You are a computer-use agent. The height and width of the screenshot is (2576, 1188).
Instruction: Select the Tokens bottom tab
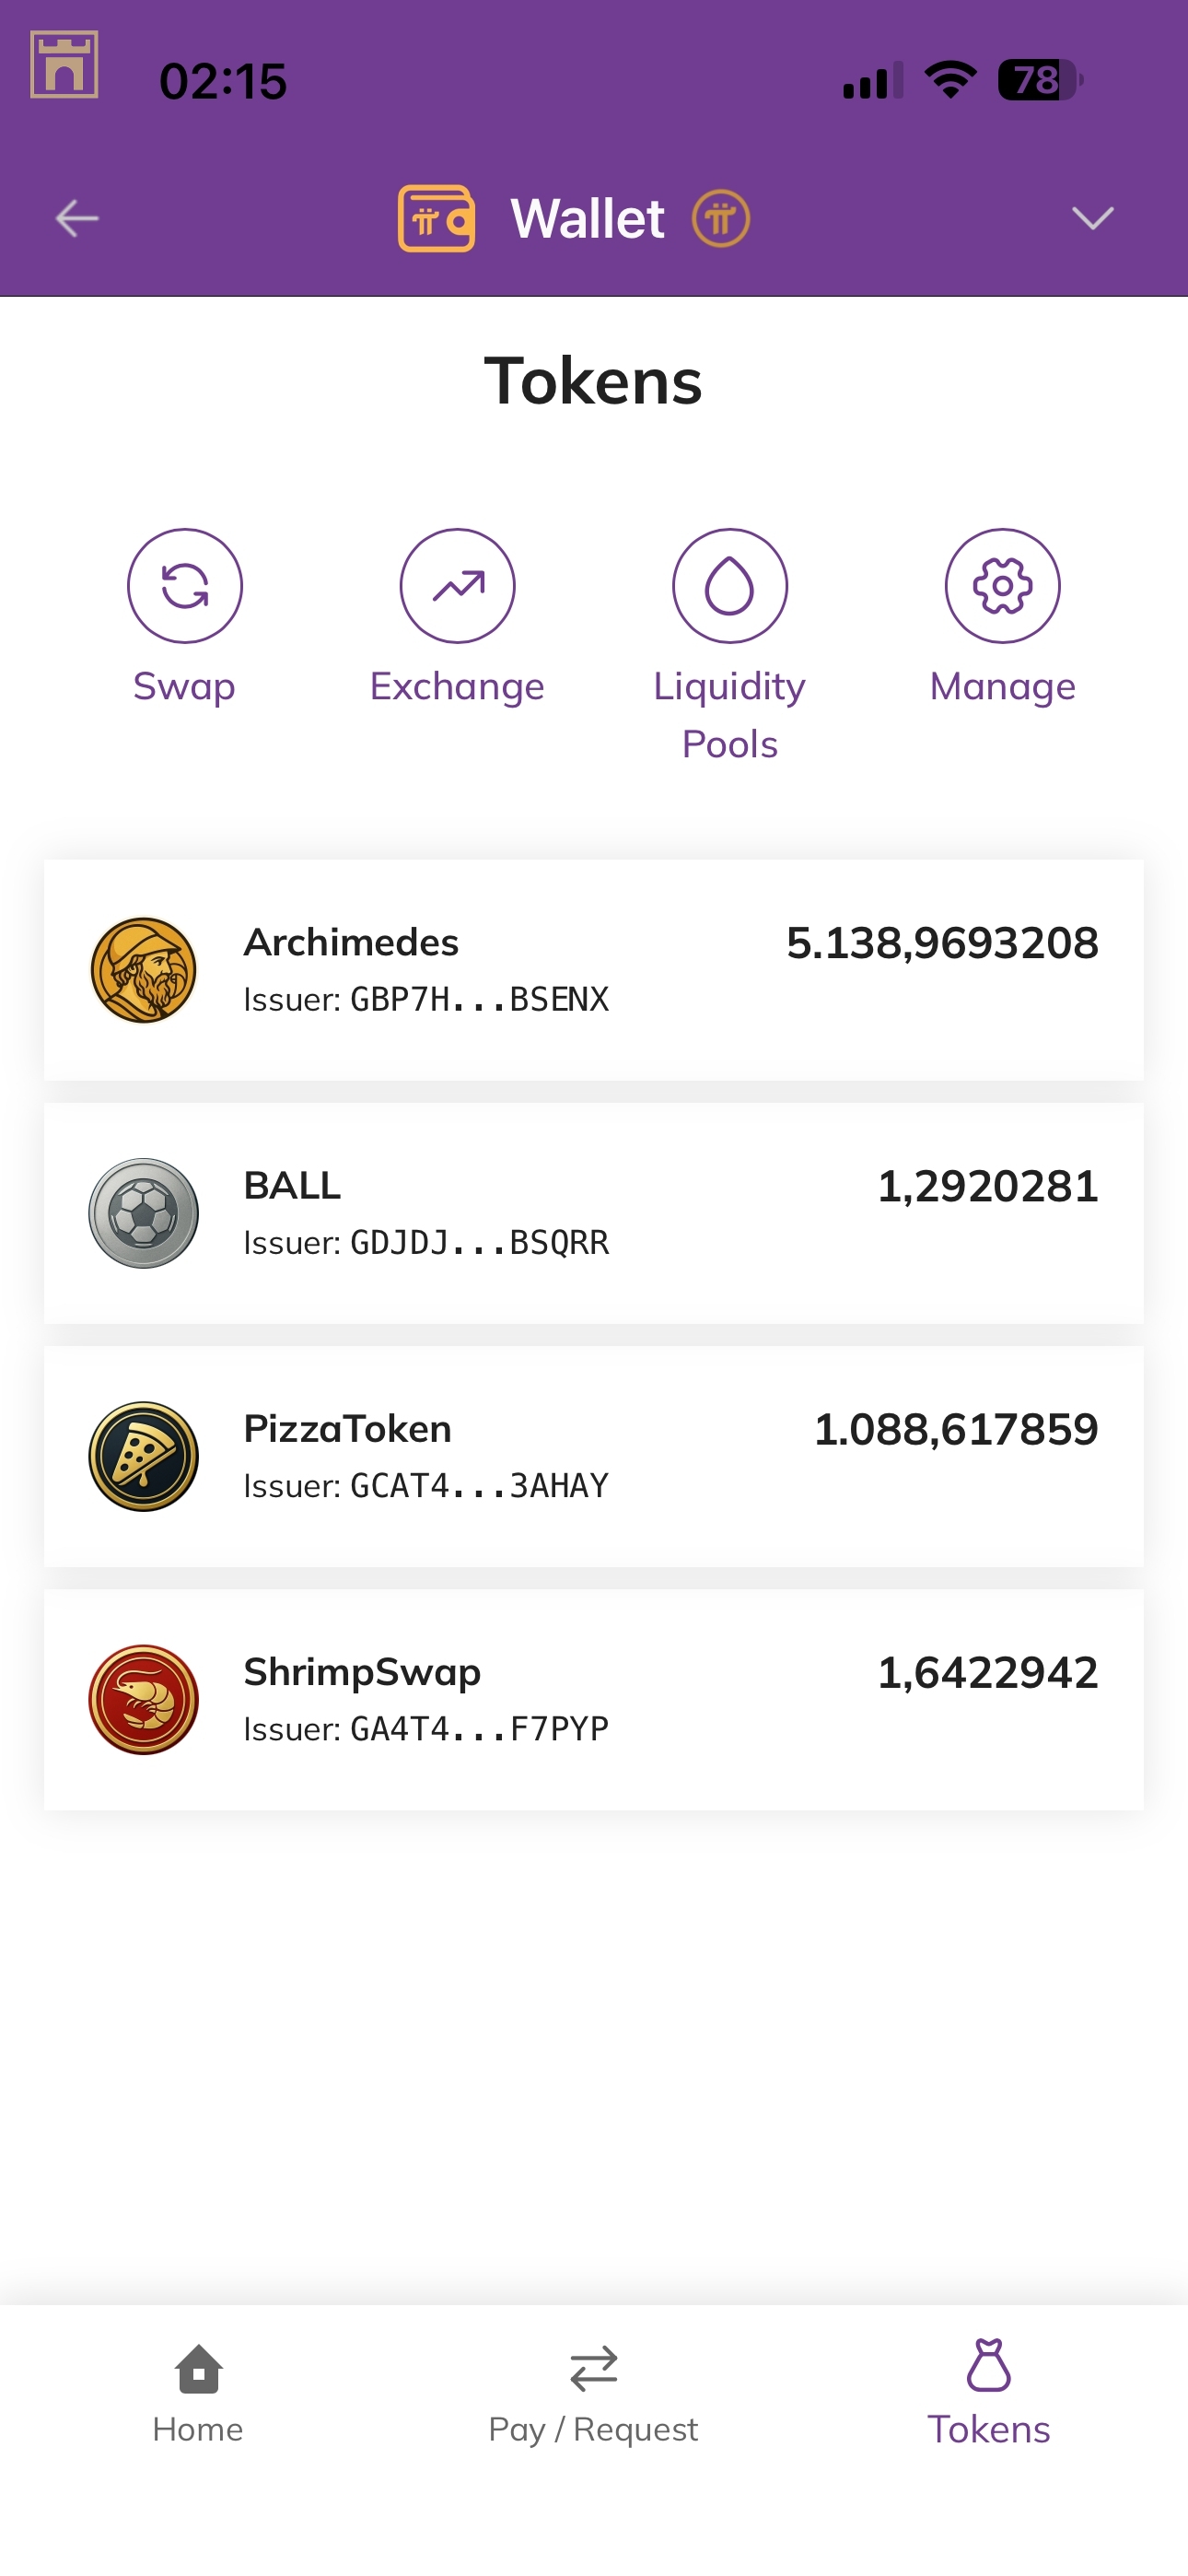[x=988, y=2394]
